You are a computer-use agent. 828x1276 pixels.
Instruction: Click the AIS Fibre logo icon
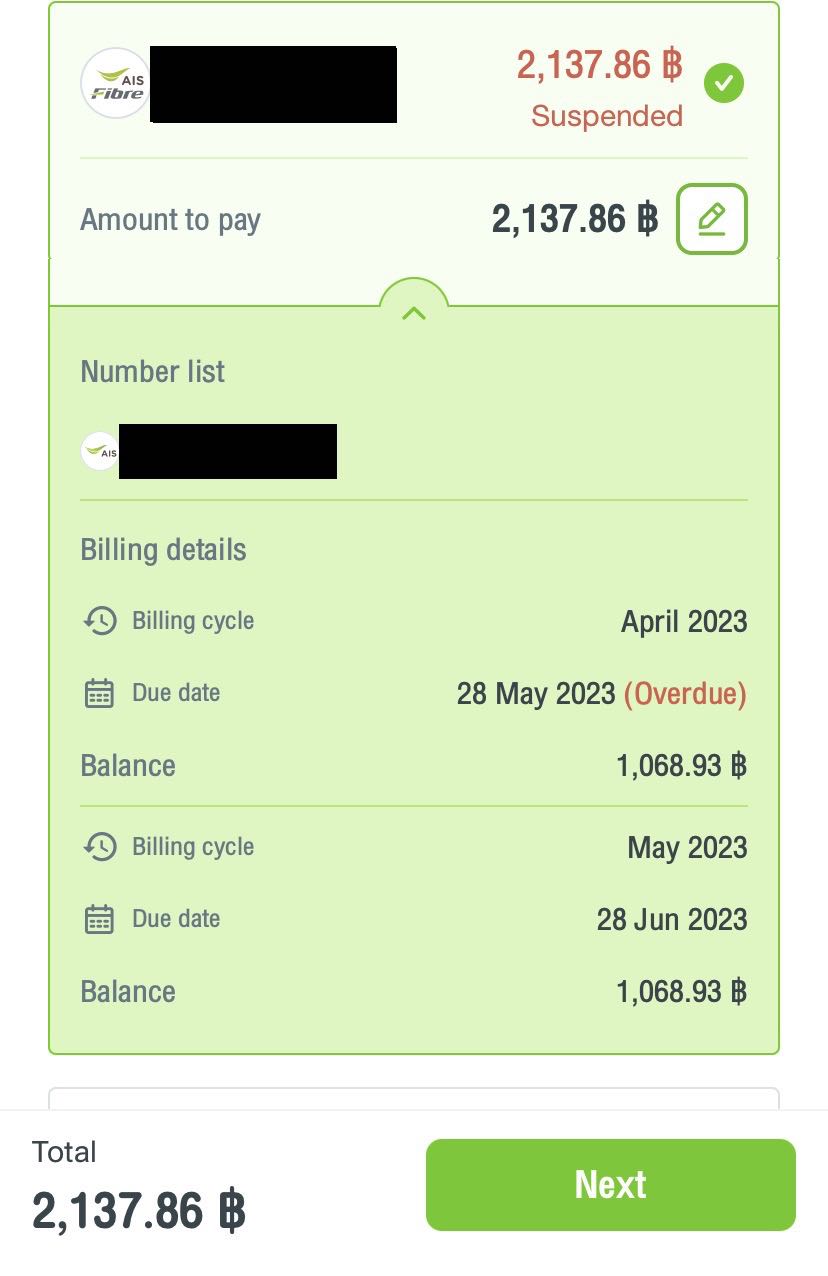115,84
